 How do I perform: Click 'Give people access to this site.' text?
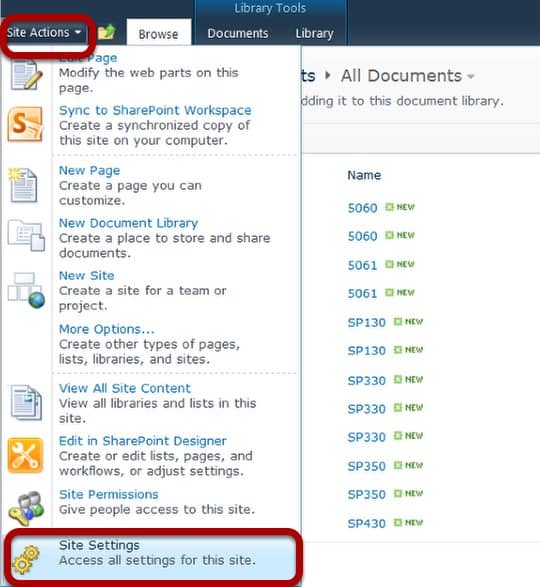[157, 510]
